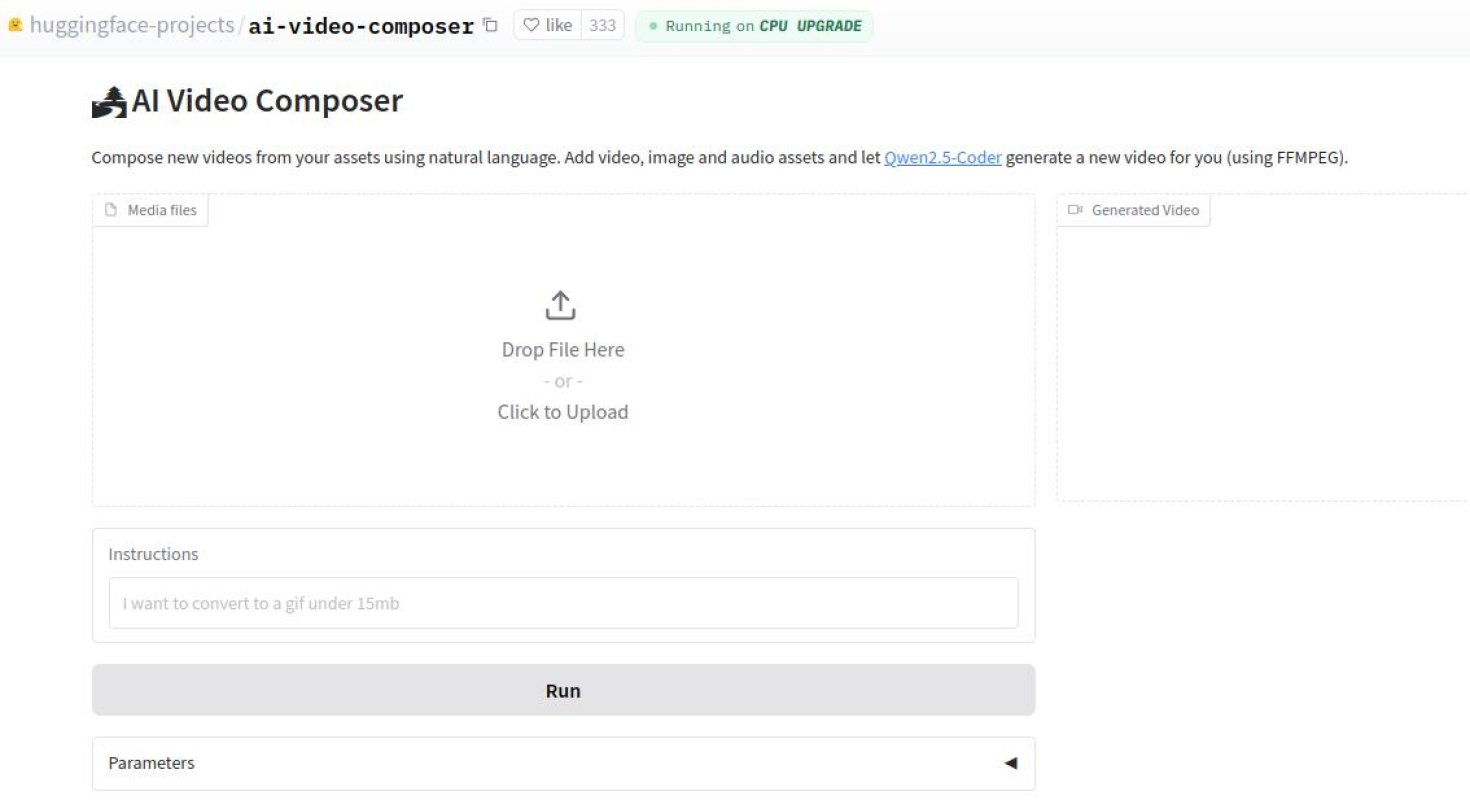Click the Running on CPU UPGRADE badge

click(x=754, y=26)
